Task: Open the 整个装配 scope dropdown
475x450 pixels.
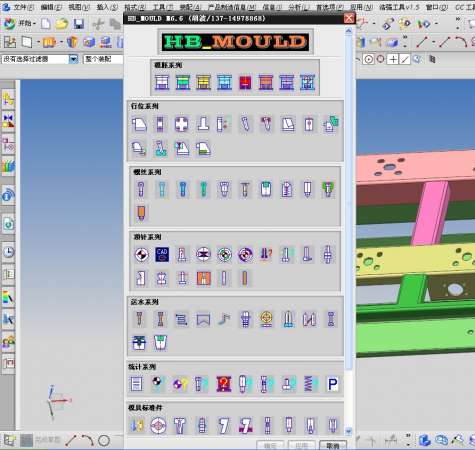Action: [103, 59]
